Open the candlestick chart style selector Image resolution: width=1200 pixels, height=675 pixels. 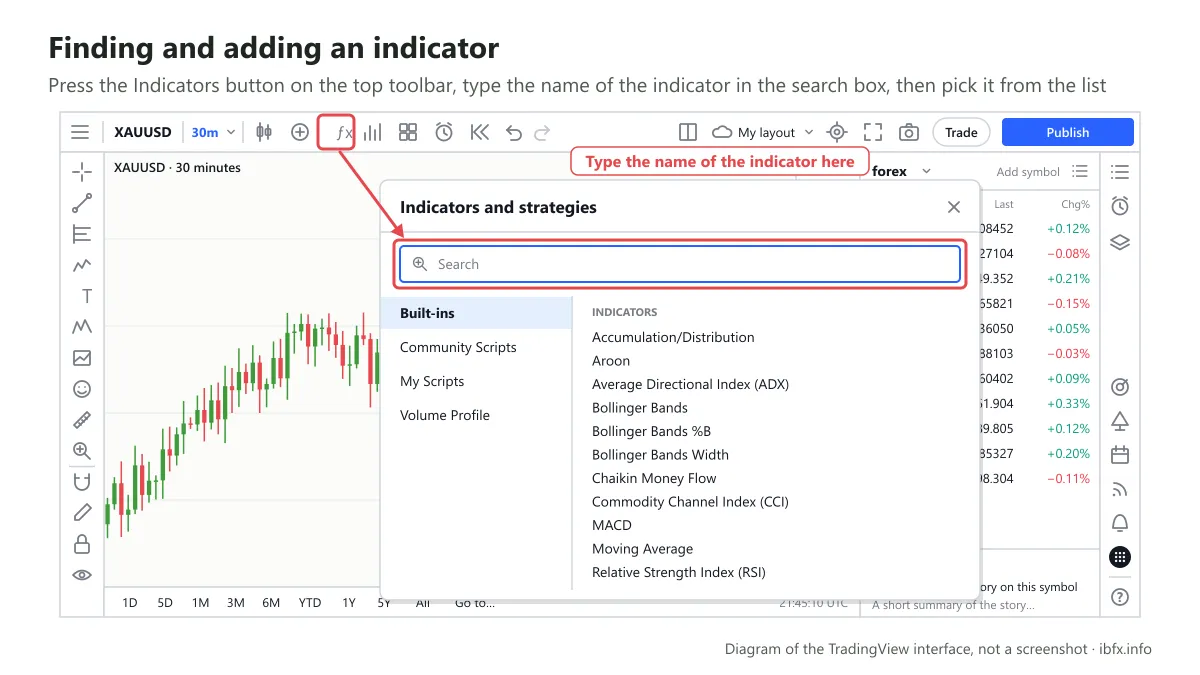click(x=264, y=132)
